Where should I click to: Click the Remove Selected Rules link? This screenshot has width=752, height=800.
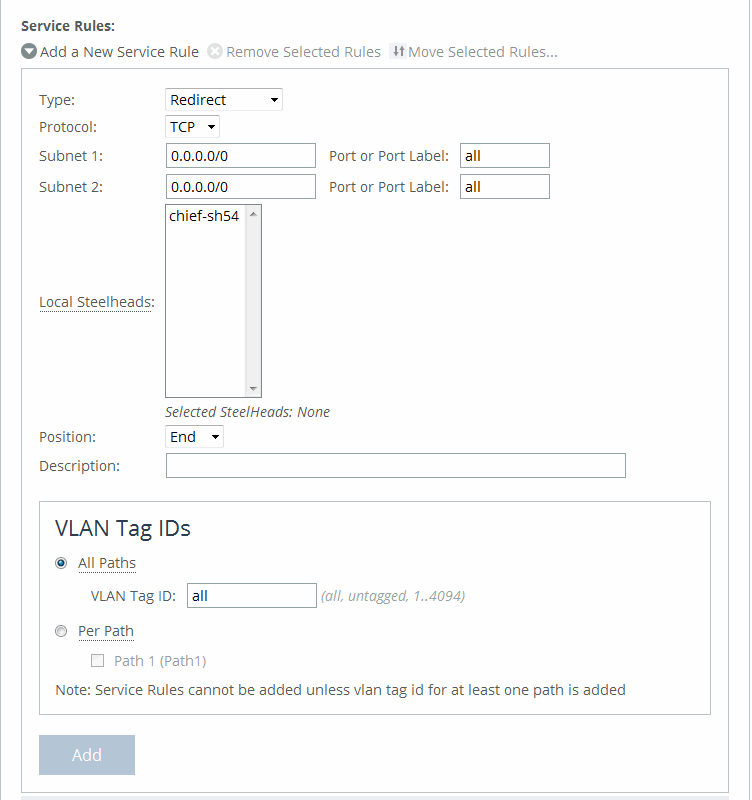tap(303, 52)
